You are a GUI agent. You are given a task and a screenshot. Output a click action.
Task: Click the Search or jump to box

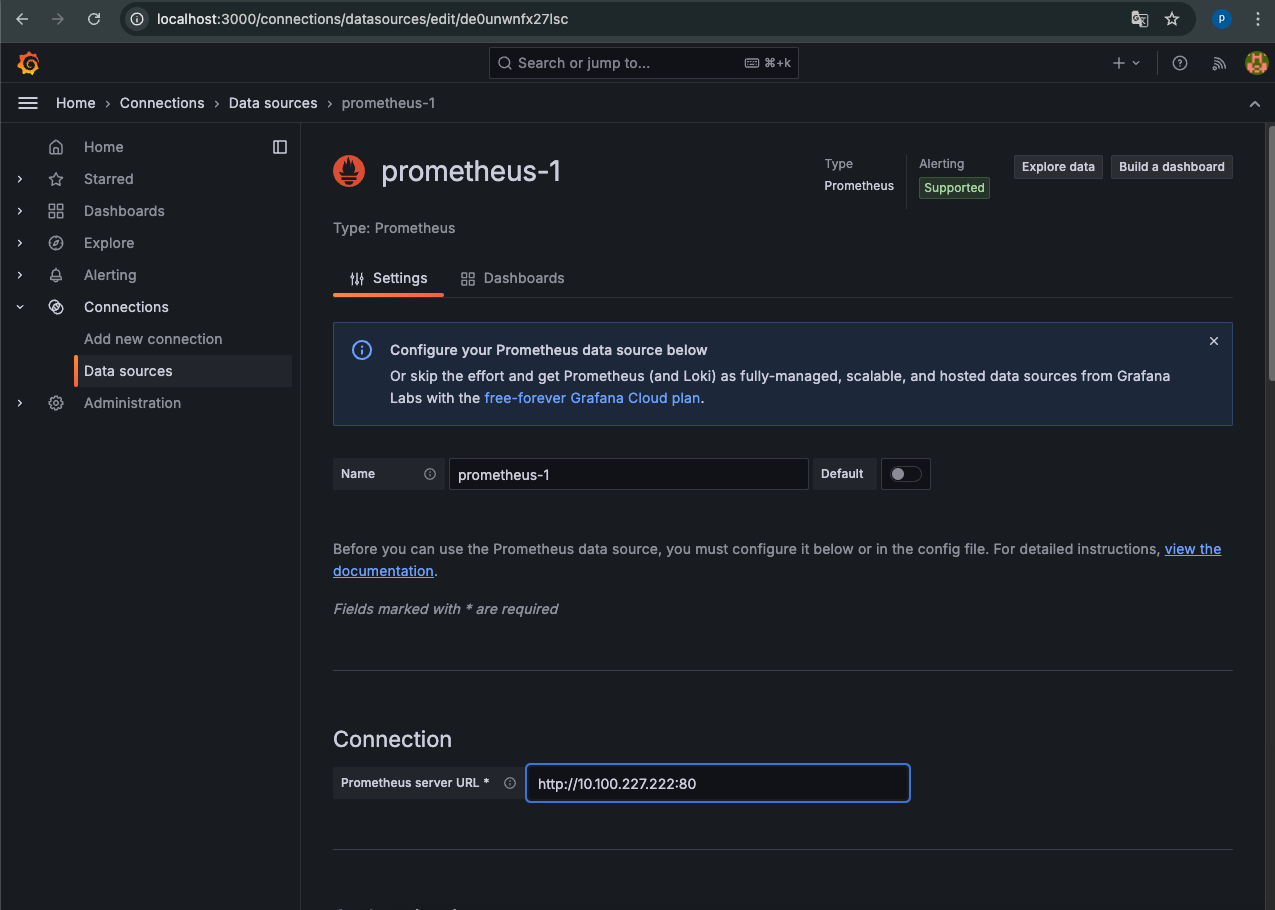pyautogui.click(x=644, y=63)
